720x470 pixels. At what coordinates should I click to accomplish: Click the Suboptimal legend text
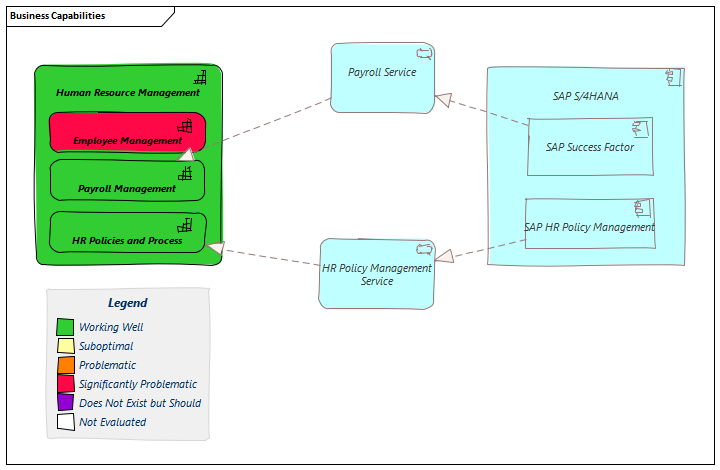(106, 346)
